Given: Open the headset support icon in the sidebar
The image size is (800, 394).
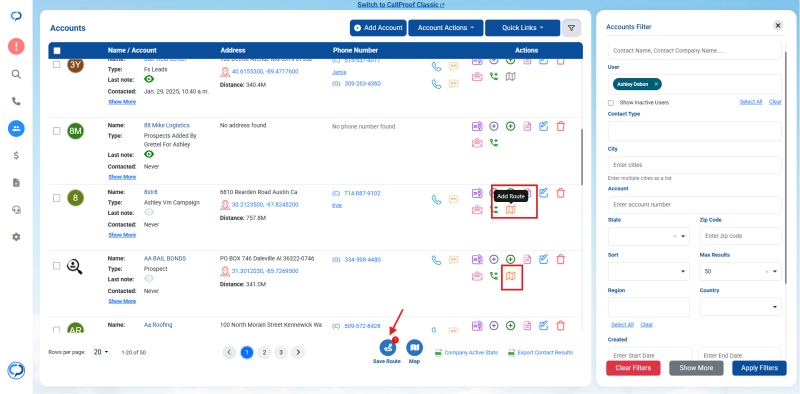Looking at the screenshot, I should click(x=16, y=210).
